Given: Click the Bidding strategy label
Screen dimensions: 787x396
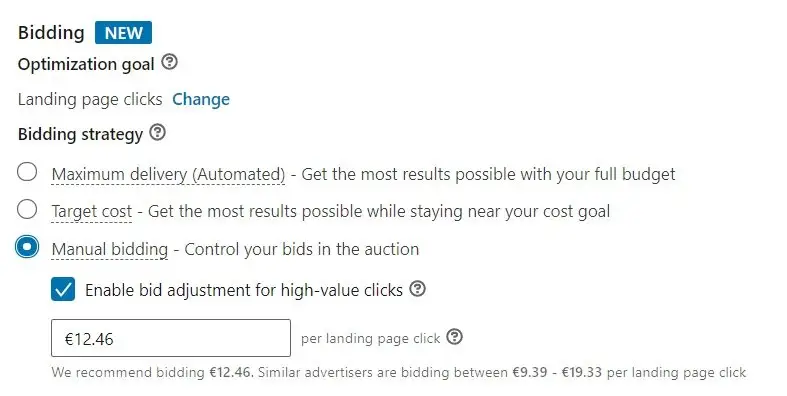Looking at the screenshot, I should click(x=80, y=135).
